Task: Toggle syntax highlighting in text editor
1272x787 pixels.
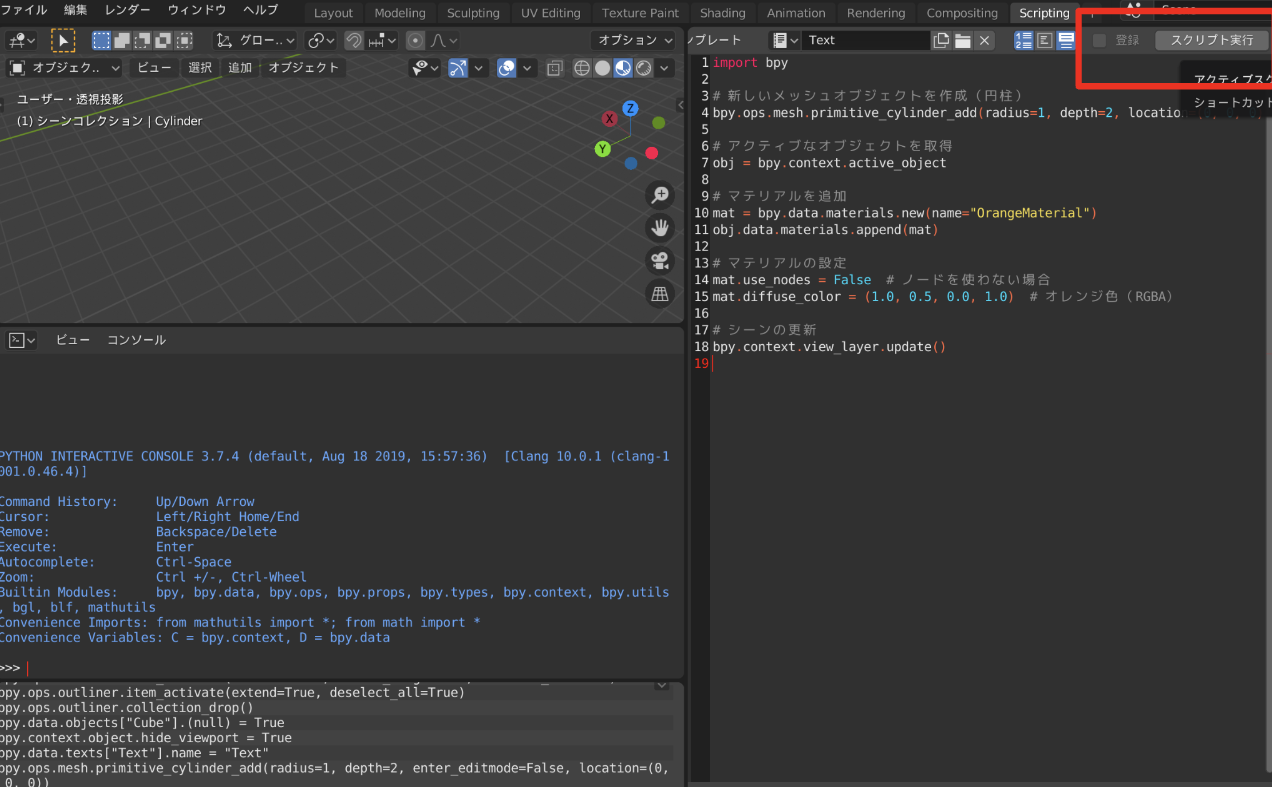Action: click(1066, 40)
